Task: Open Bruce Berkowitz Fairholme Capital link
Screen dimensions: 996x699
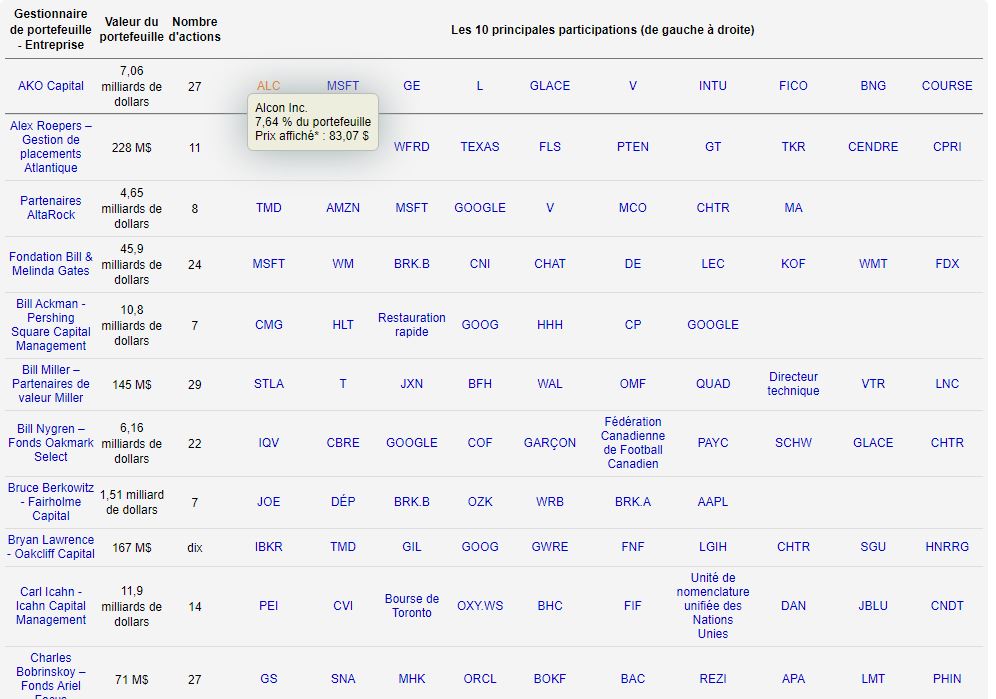Action: [50, 502]
